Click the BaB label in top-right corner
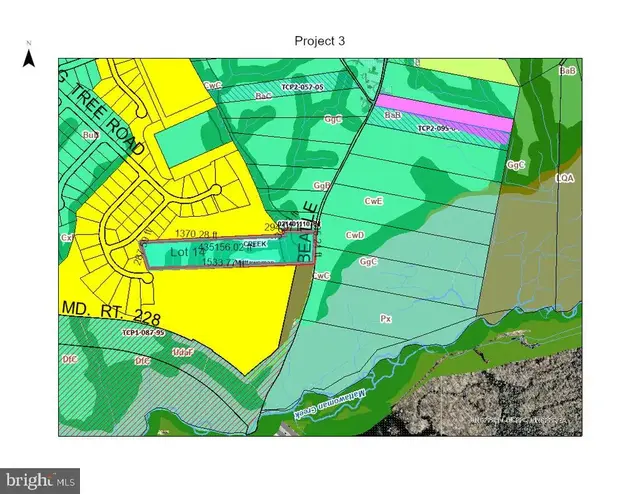 click(x=568, y=71)
